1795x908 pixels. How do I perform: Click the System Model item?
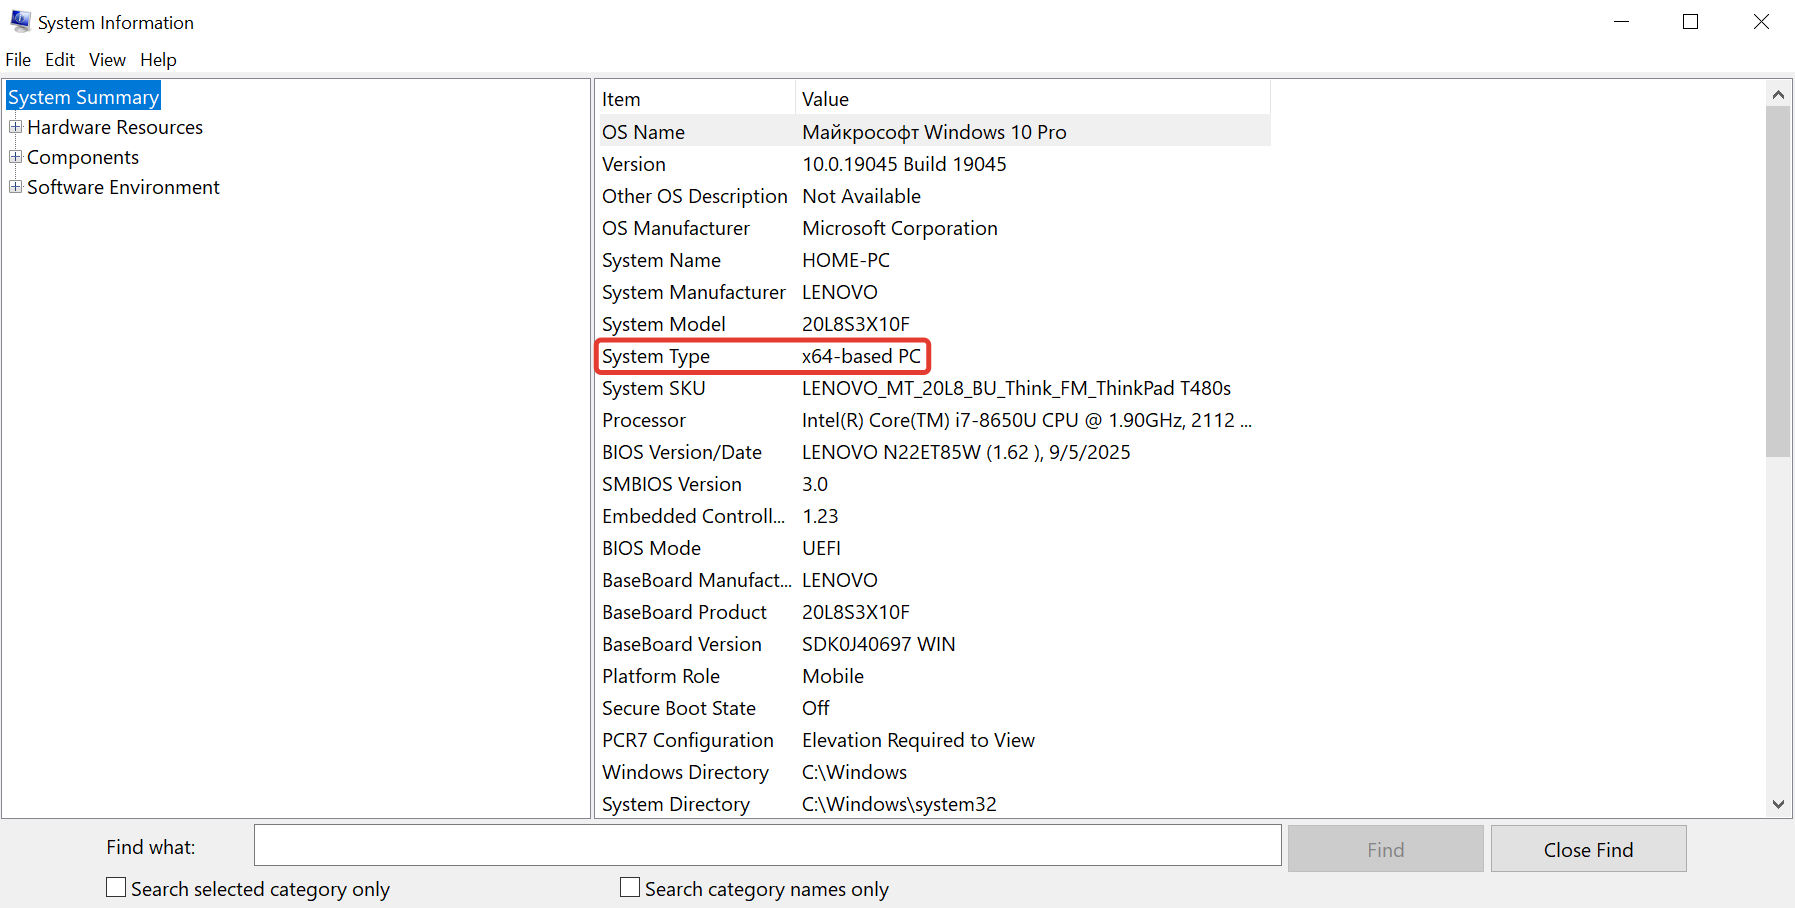tap(664, 324)
